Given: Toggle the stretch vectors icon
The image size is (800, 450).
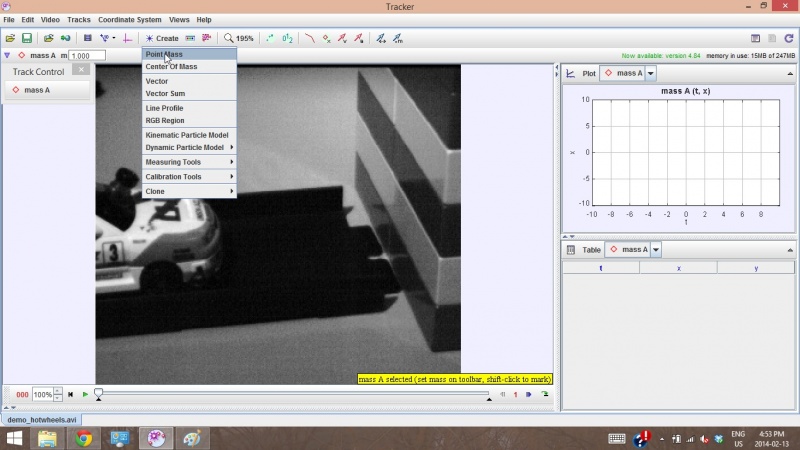Looking at the screenshot, I should (381, 38).
